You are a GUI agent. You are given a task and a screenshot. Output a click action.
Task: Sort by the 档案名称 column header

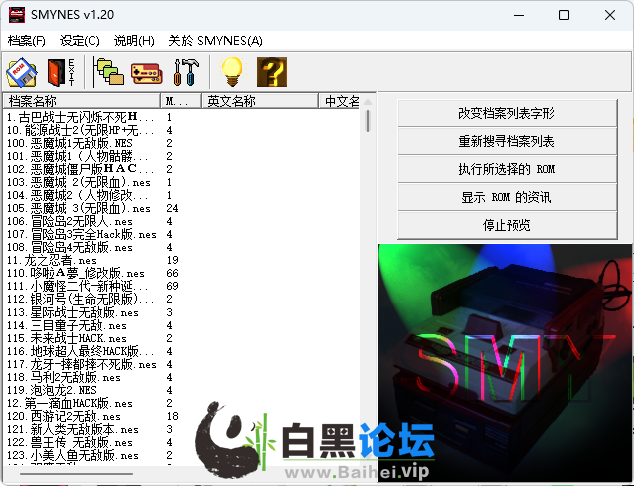pyautogui.click(x=82, y=101)
